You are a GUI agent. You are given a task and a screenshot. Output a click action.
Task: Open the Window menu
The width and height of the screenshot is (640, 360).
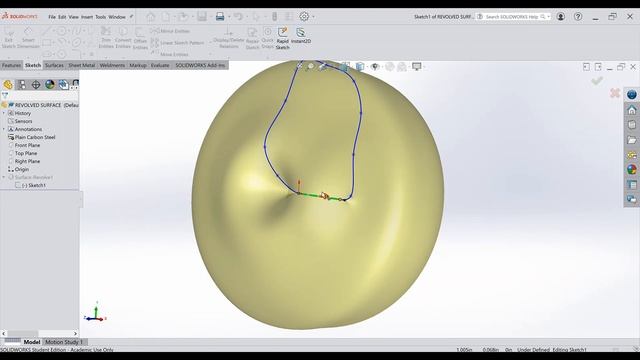(117, 17)
